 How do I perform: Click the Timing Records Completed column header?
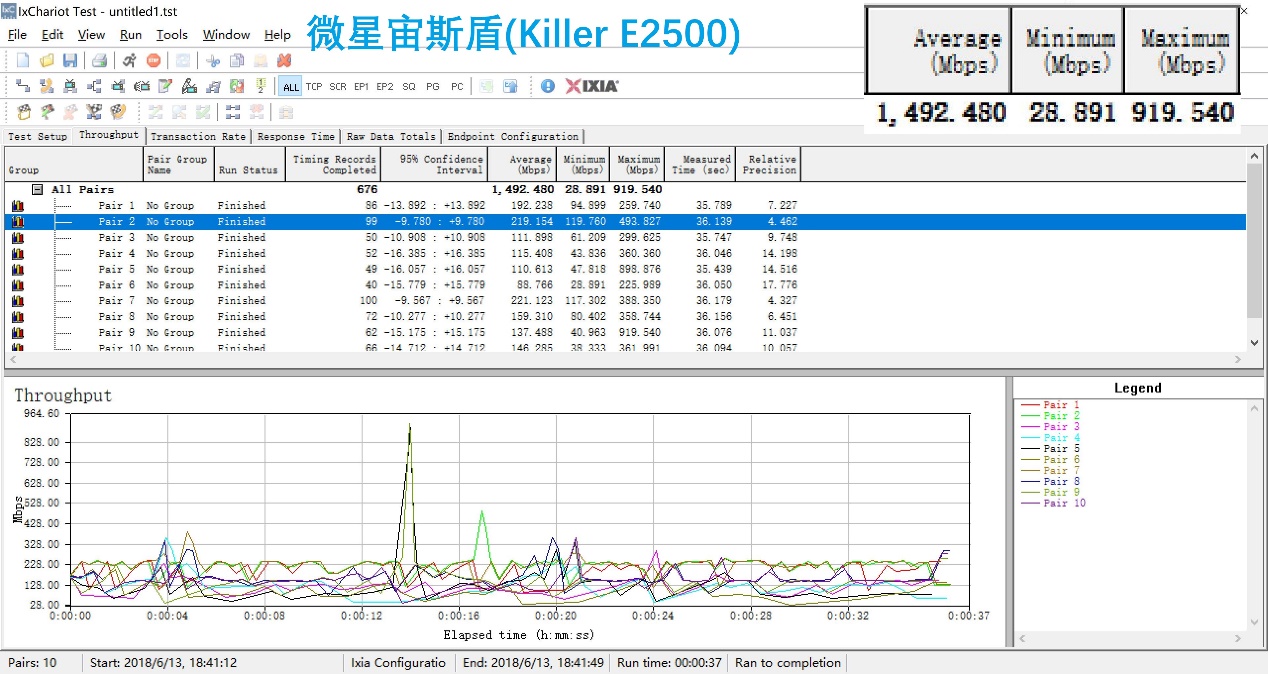tap(334, 164)
